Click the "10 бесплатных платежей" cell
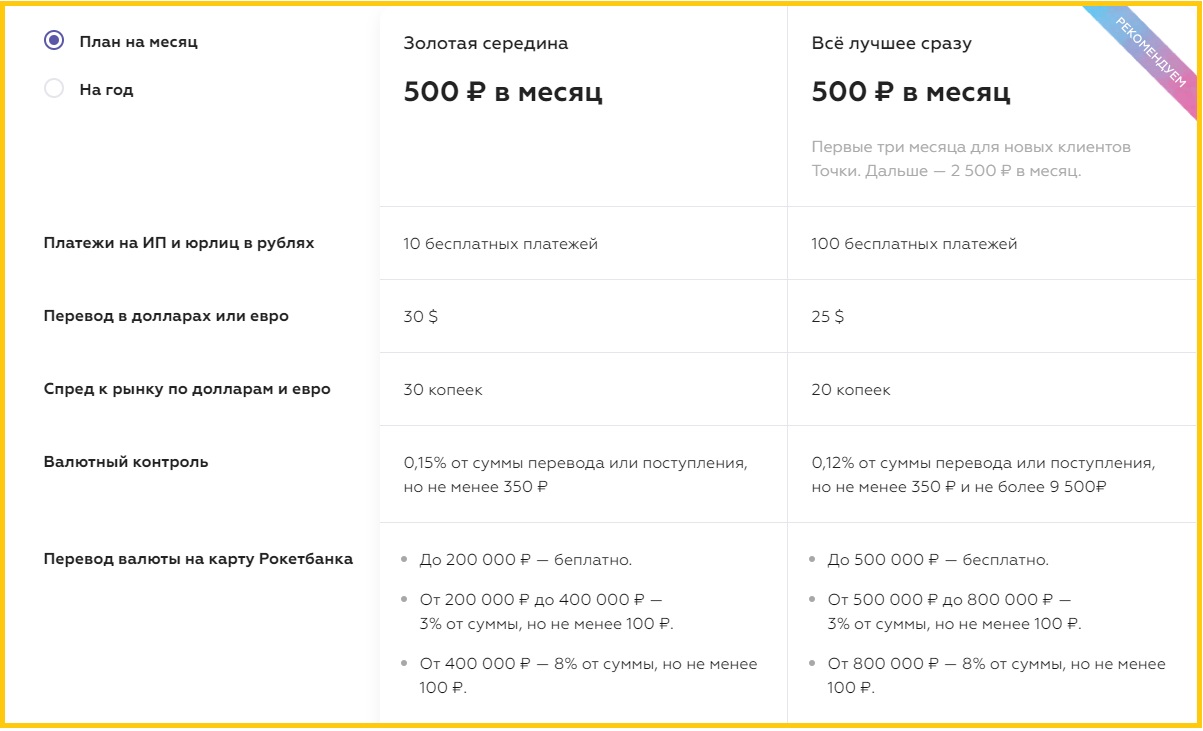Viewport: 1203px width, 731px height. click(500, 244)
